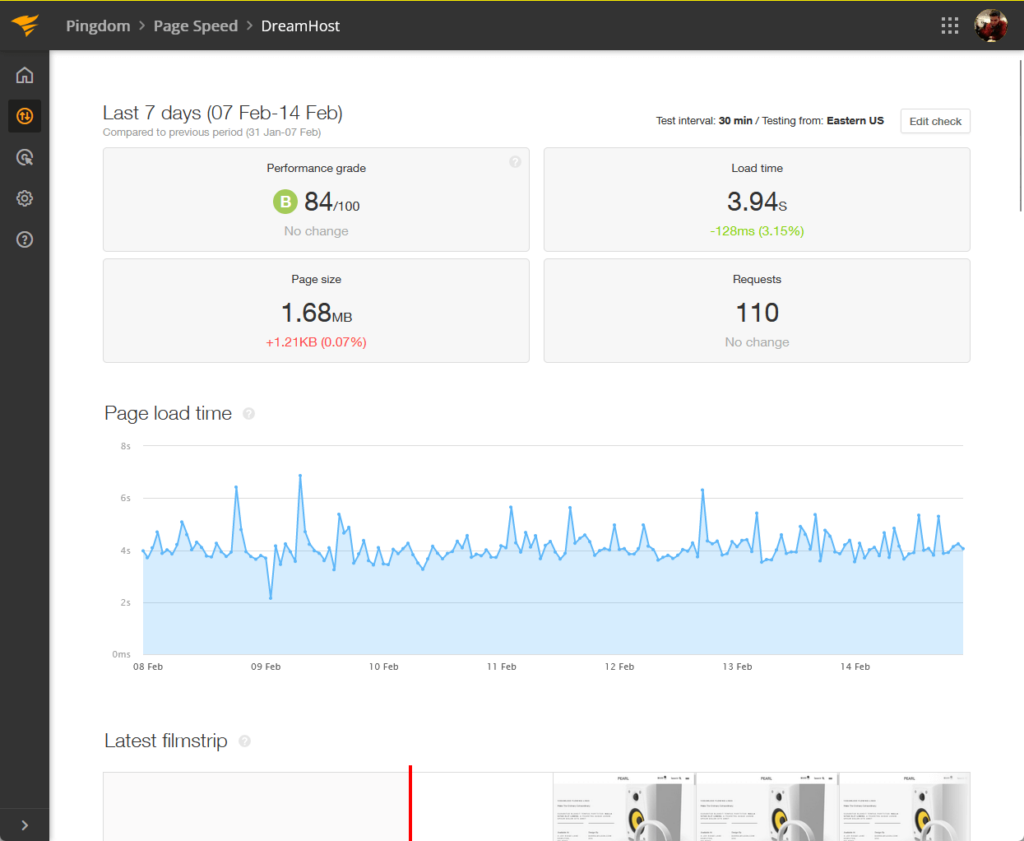
Task: Click the Last 7 days heading
Action: (x=223, y=113)
